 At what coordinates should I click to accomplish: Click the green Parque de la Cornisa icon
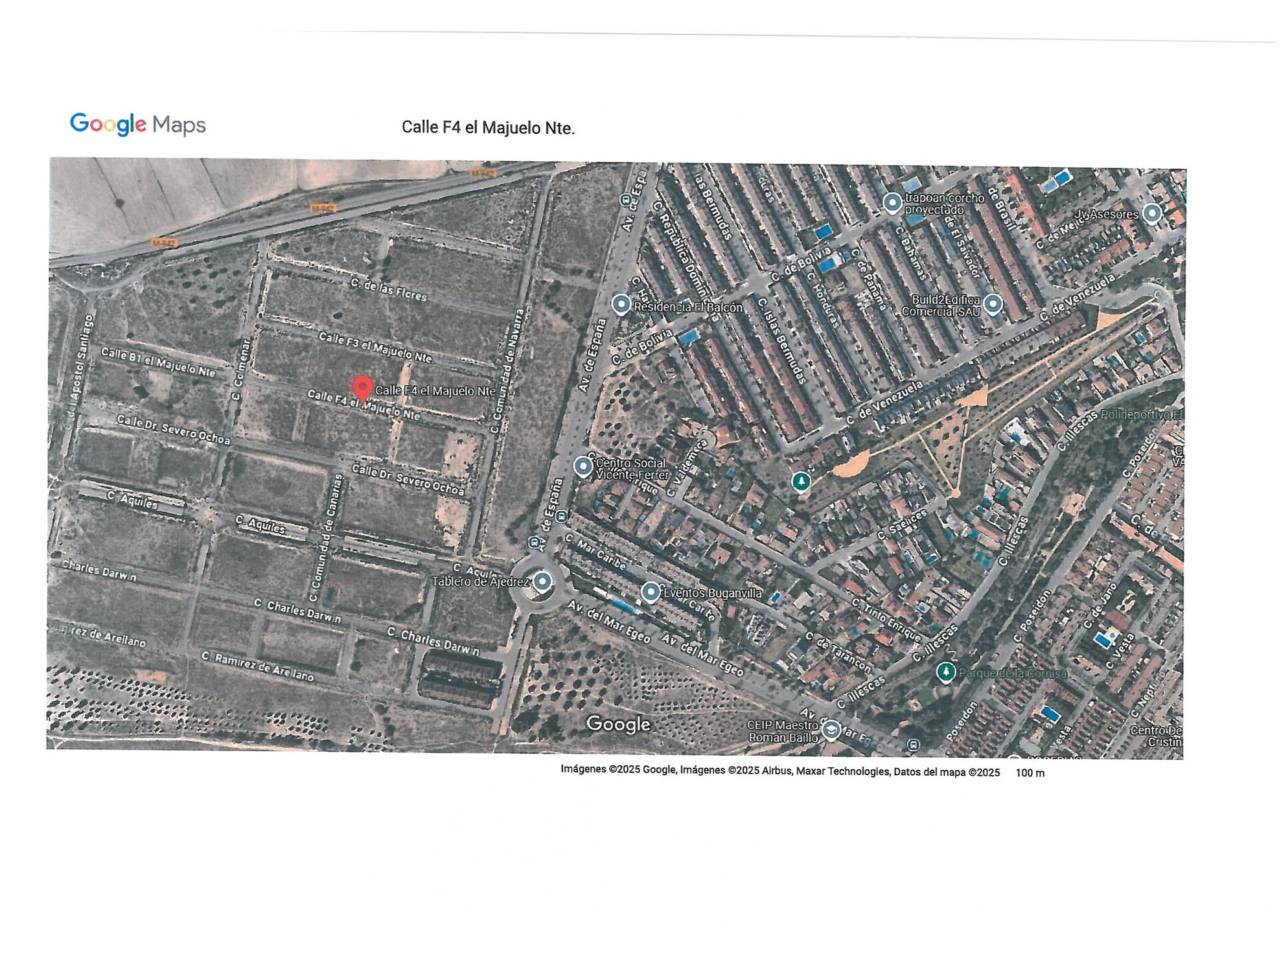coord(945,672)
